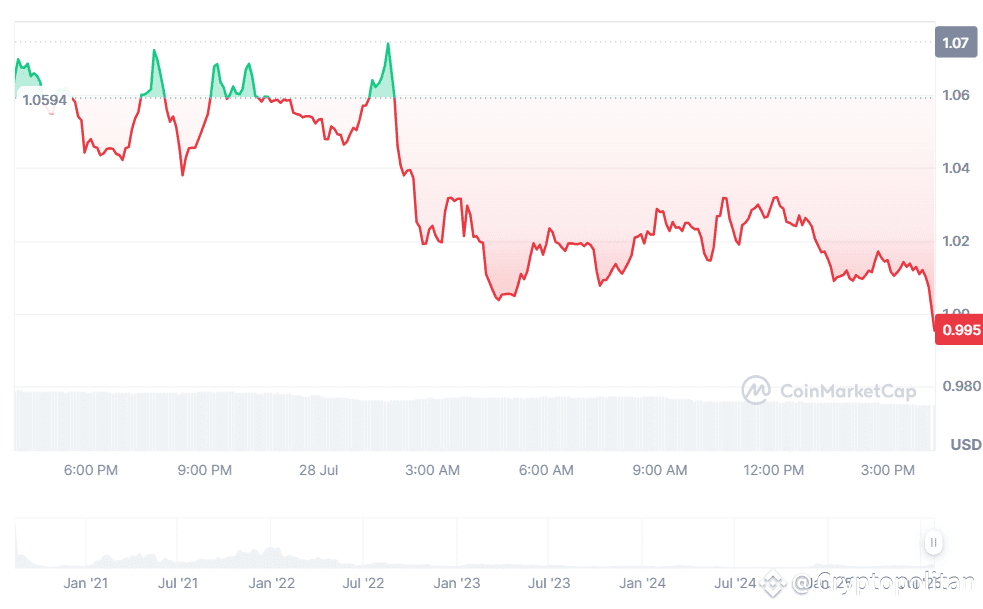Switch to the Jul '22 period
Image resolution: width=983 pixels, height=609 pixels.
tap(363, 583)
